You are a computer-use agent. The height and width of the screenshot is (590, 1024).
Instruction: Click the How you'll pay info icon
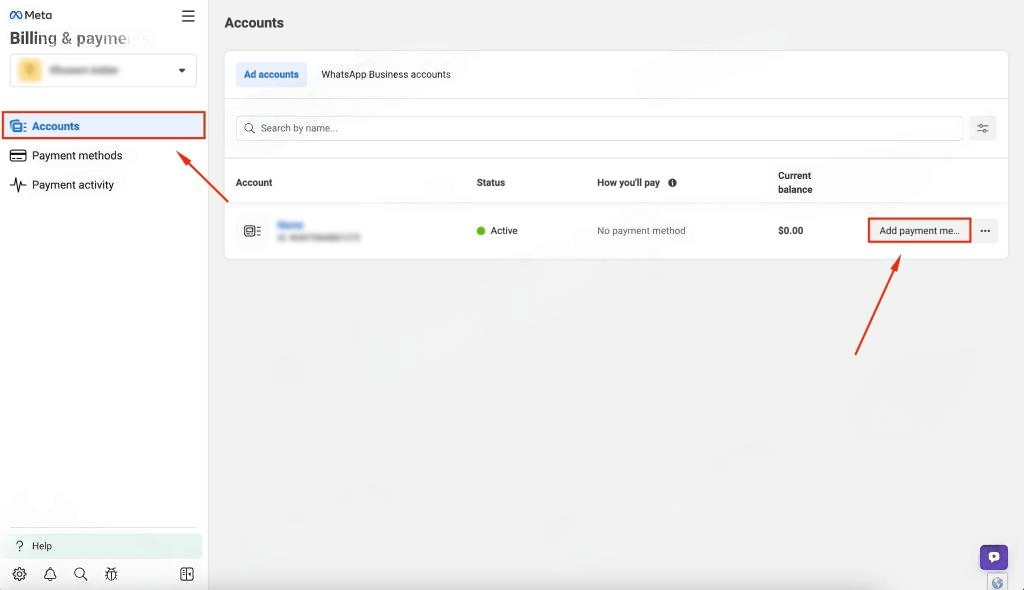coord(672,183)
